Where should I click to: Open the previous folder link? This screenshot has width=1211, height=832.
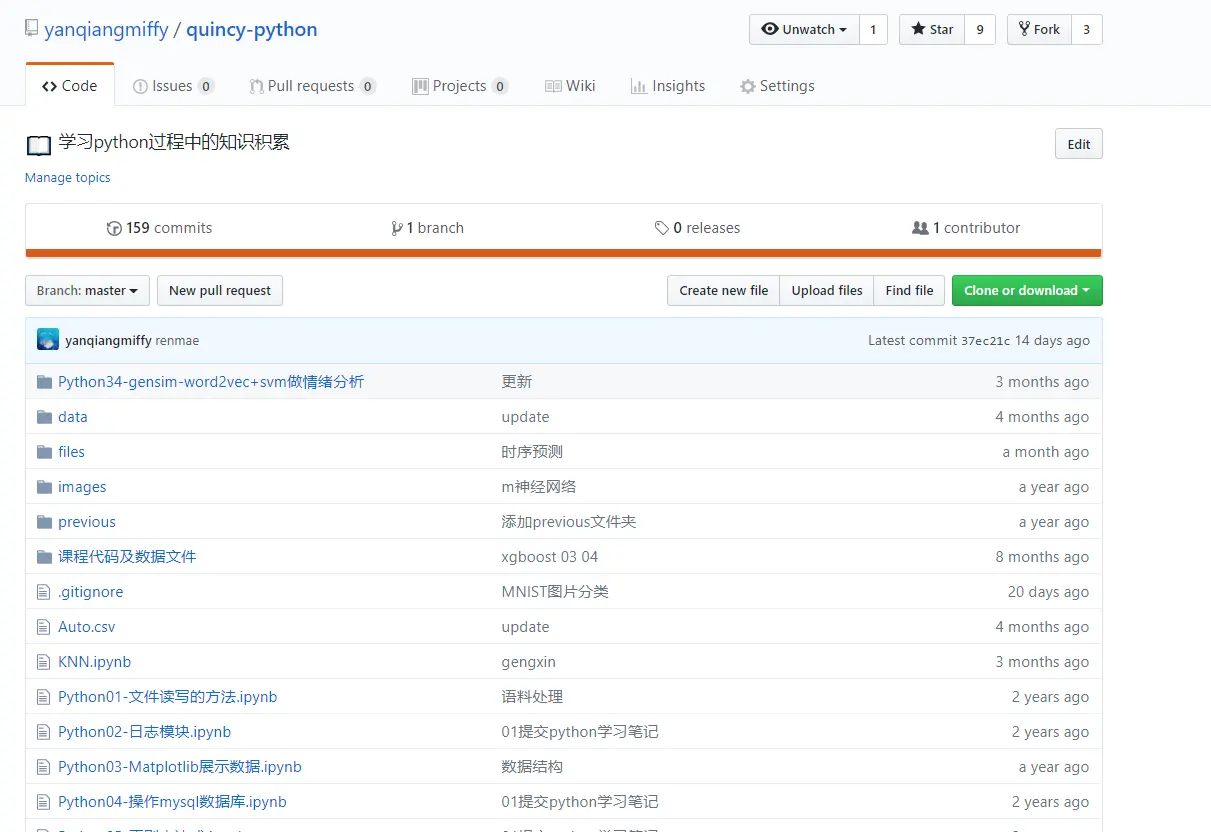click(87, 522)
